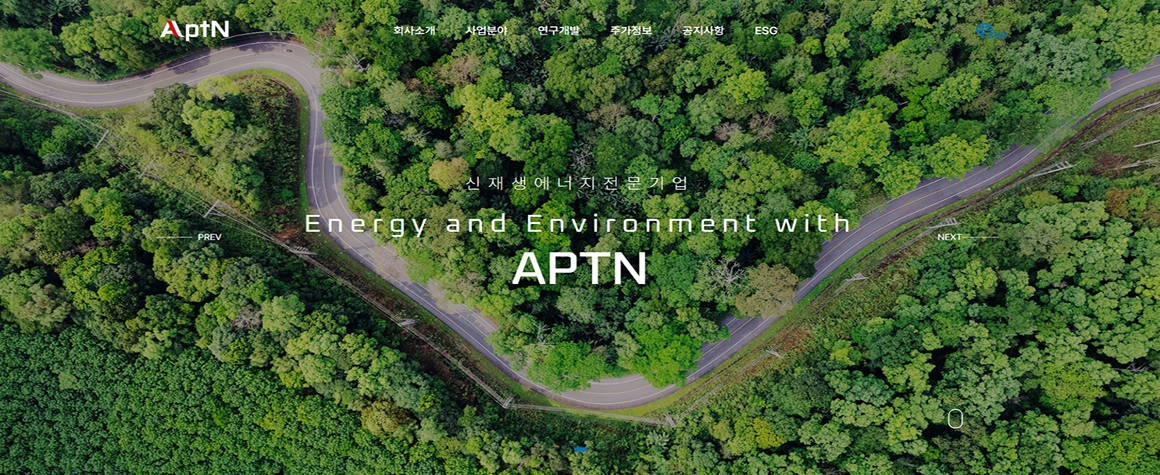Click the 신재생에너지전문기업 tagline

click(578, 183)
